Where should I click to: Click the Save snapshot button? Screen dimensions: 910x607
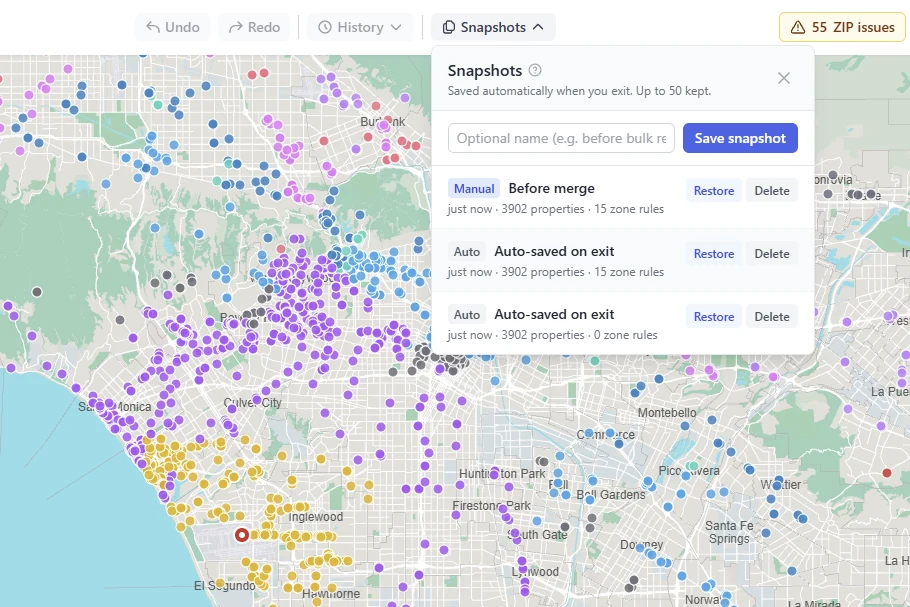(x=740, y=138)
